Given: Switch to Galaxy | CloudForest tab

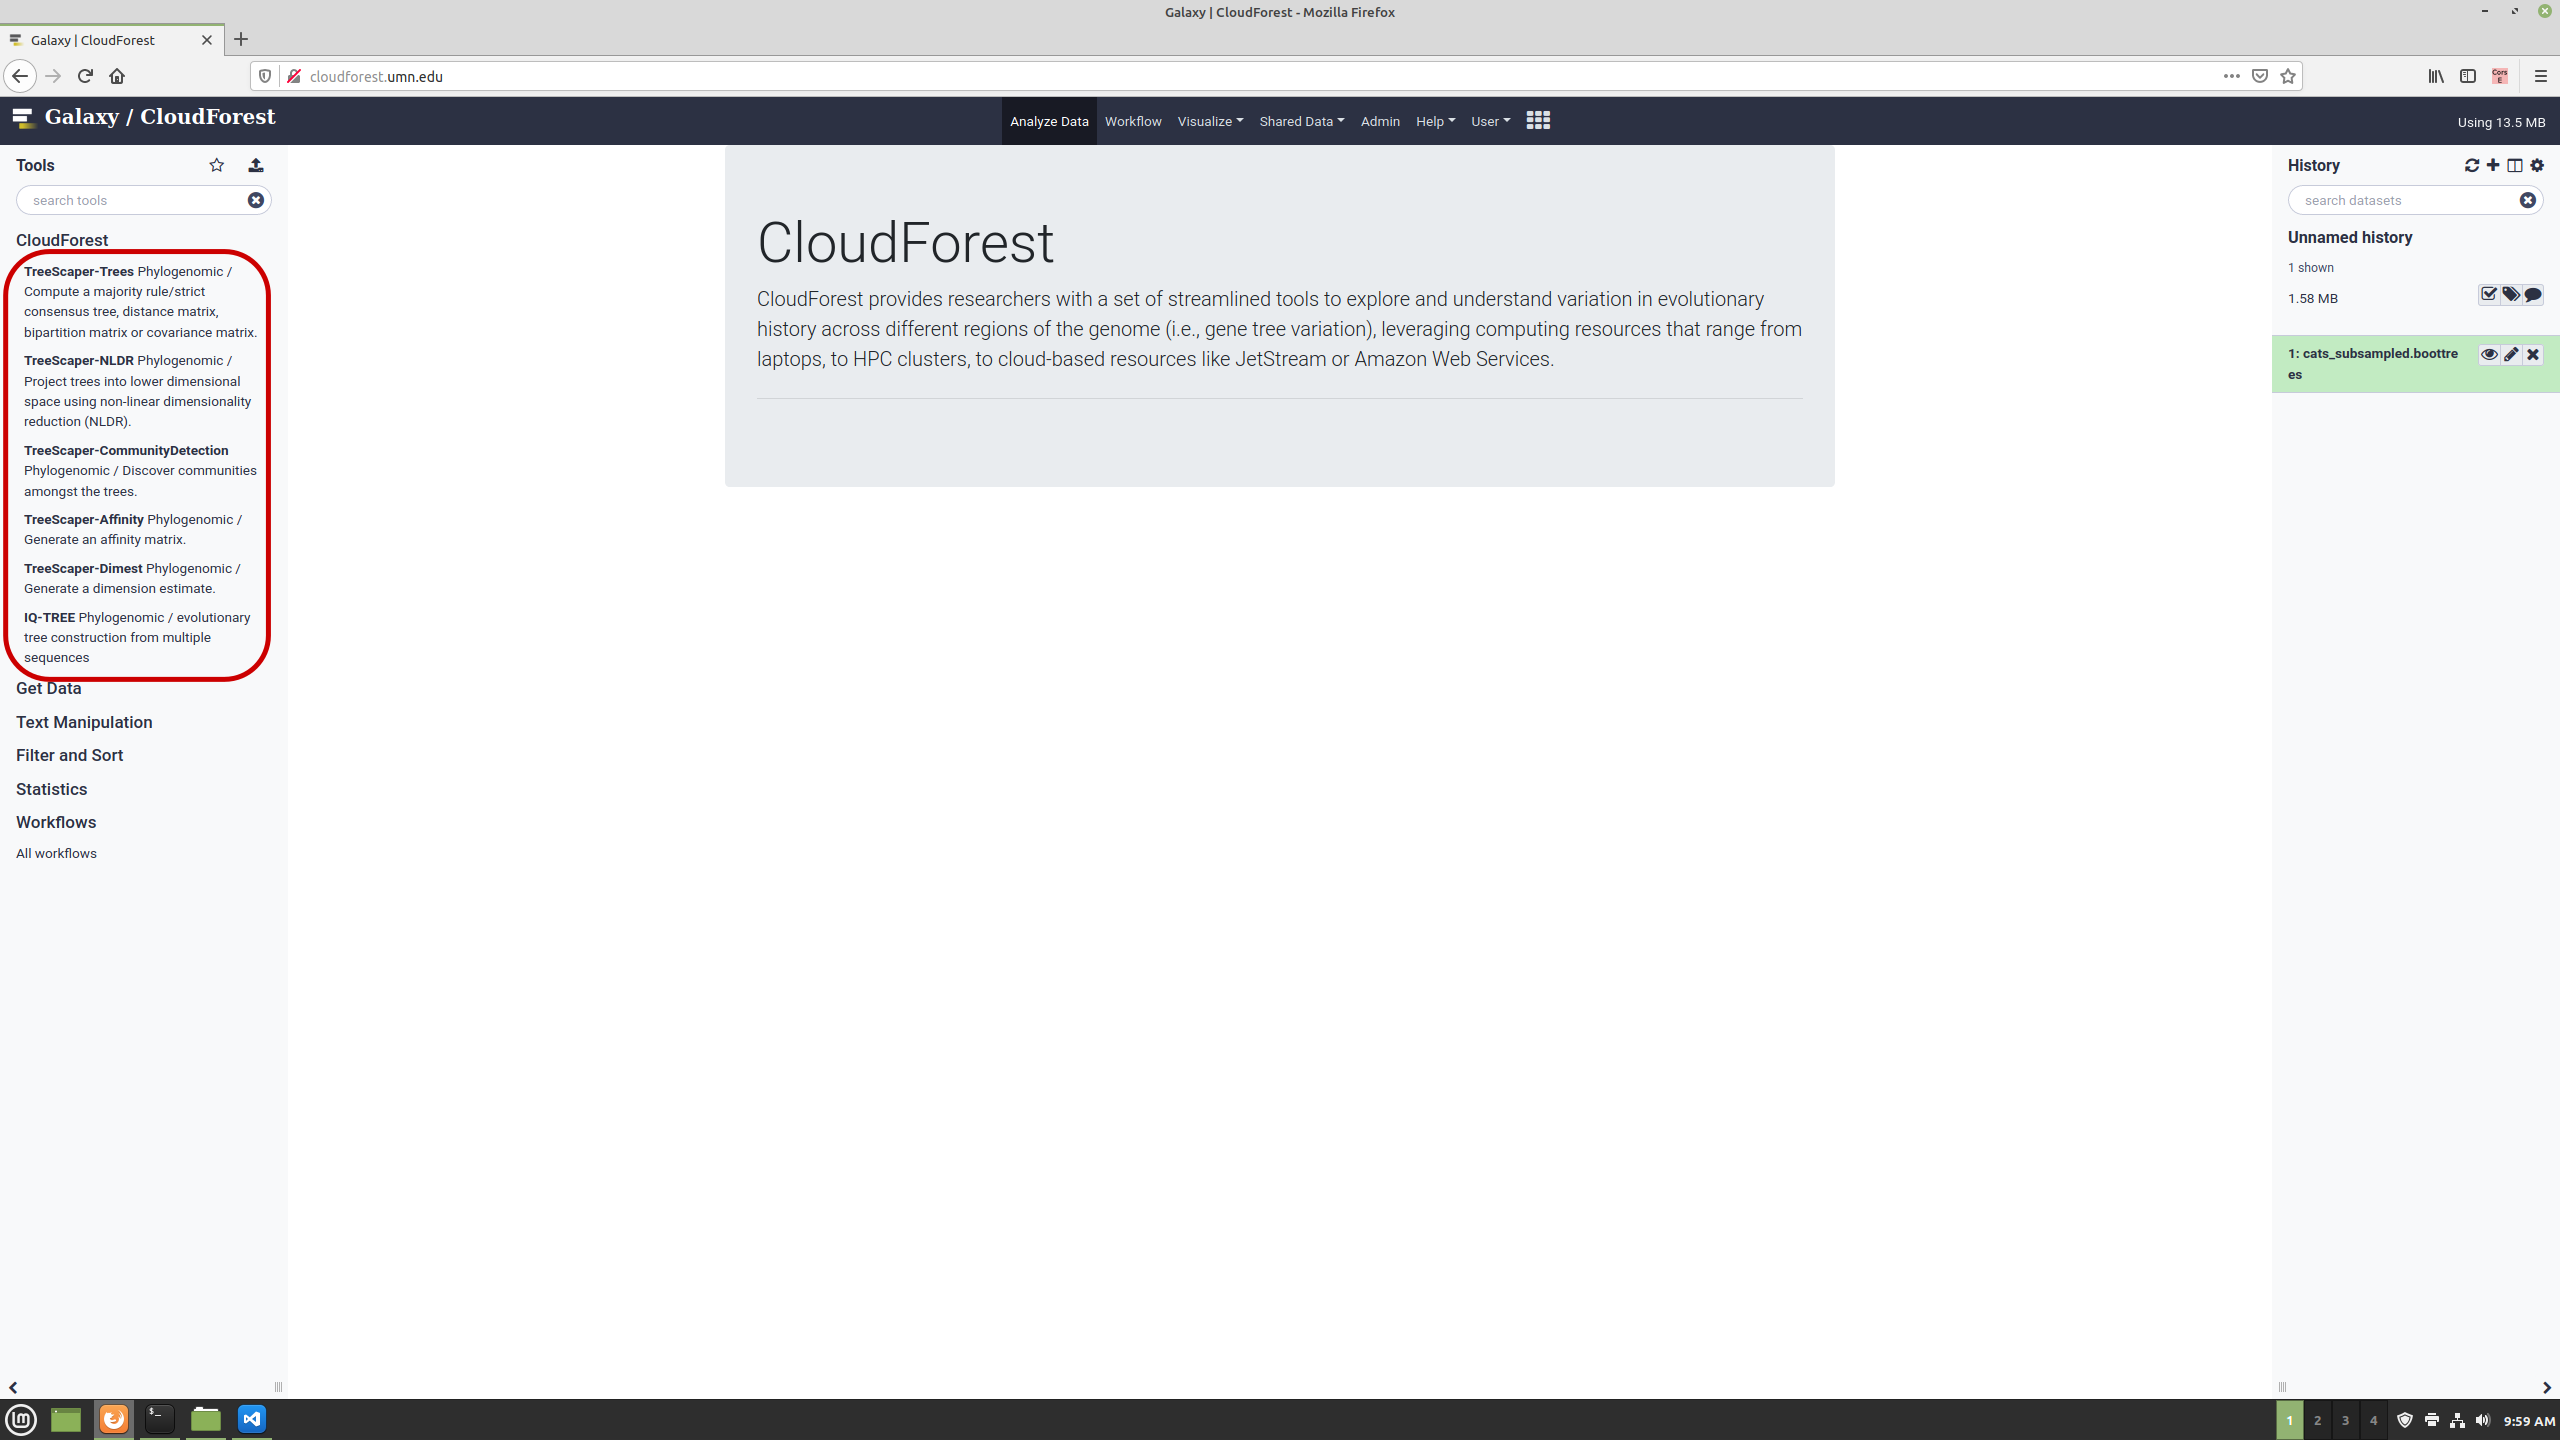Looking at the screenshot, I should point(112,40).
